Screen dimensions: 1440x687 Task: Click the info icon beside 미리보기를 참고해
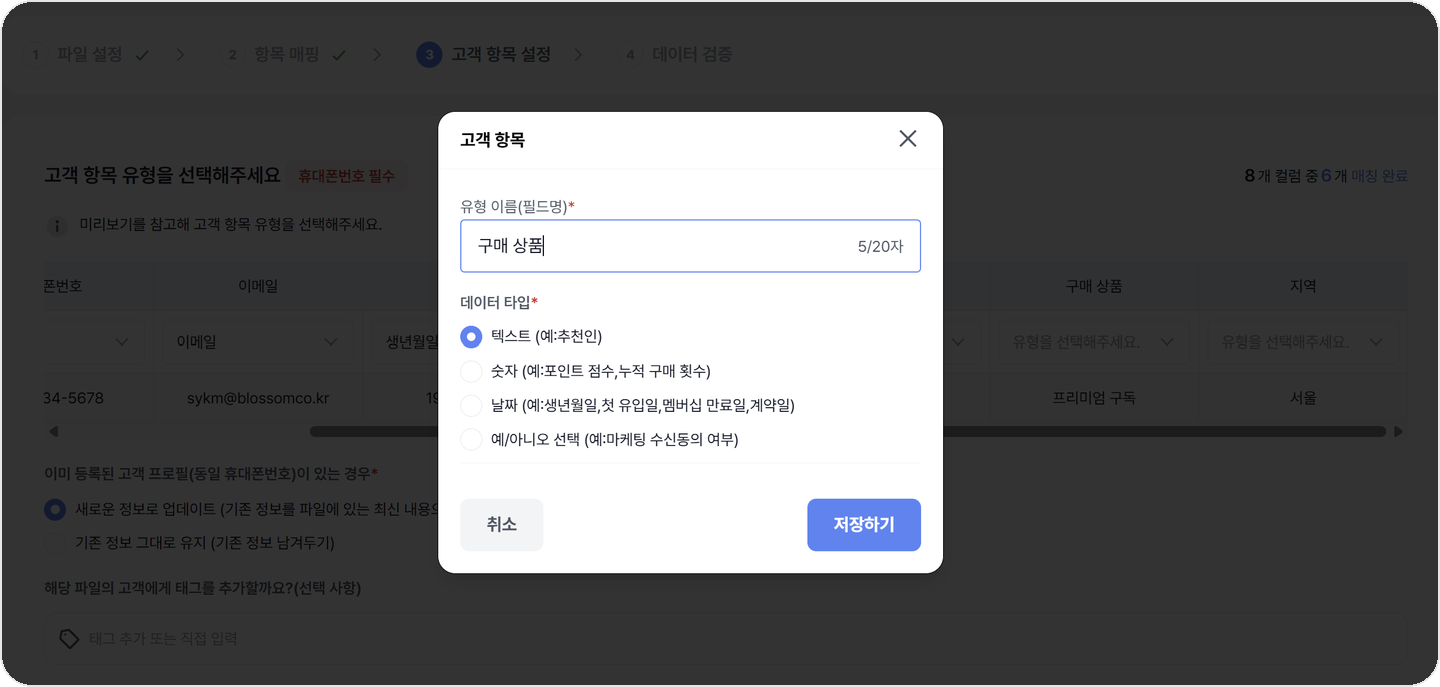click(x=59, y=226)
